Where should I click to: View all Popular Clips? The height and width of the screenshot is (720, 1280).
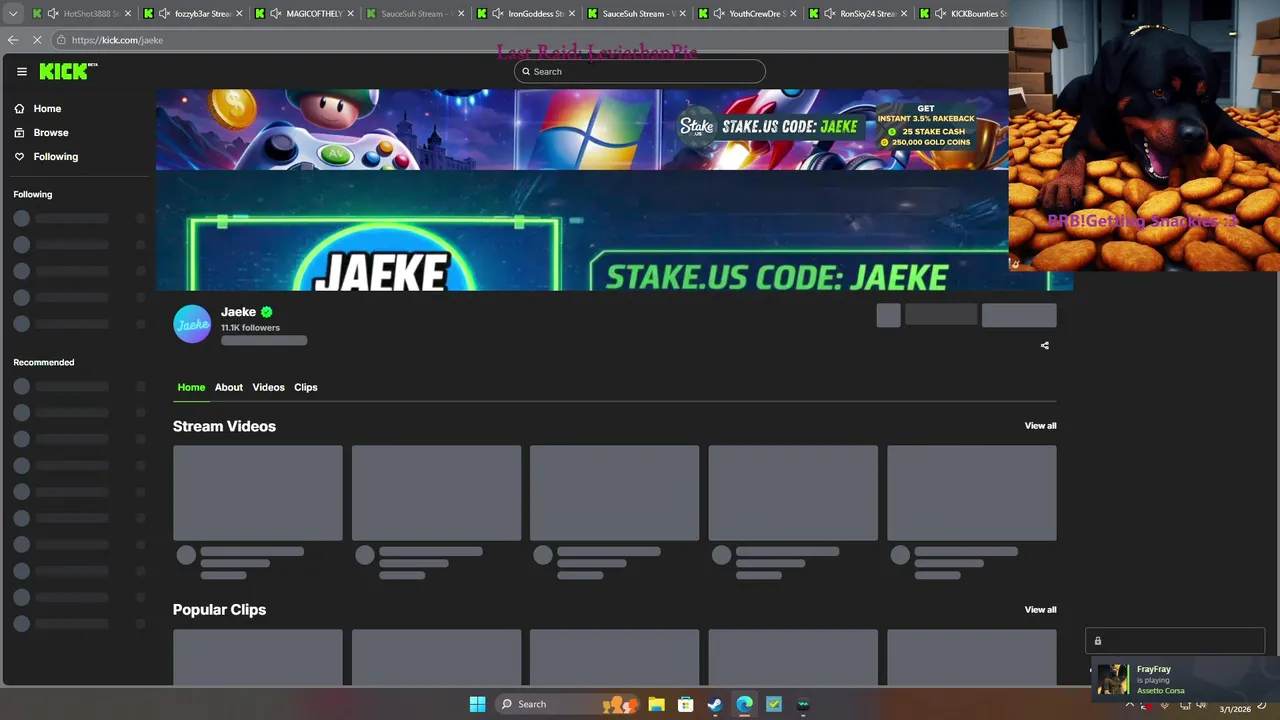[1040, 610]
